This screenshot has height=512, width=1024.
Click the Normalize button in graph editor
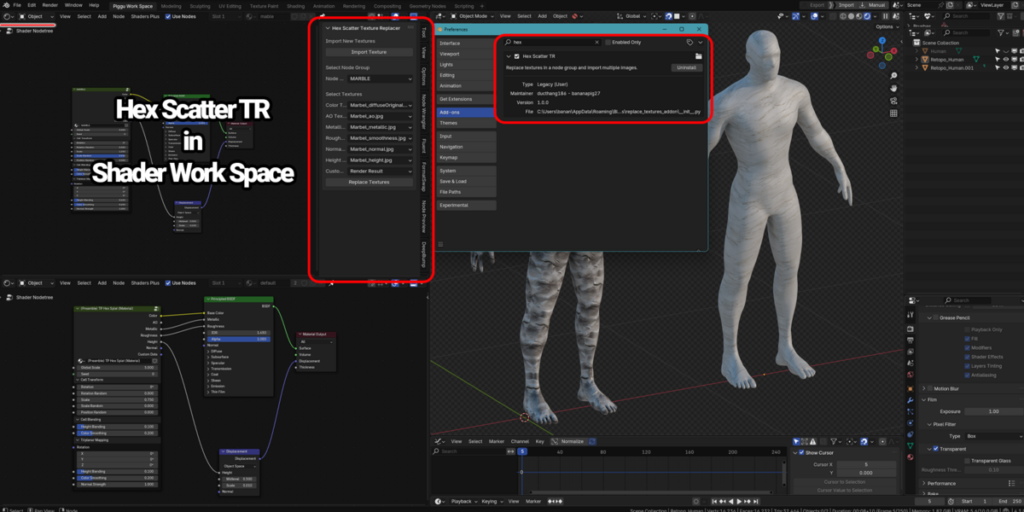click(568, 441)
